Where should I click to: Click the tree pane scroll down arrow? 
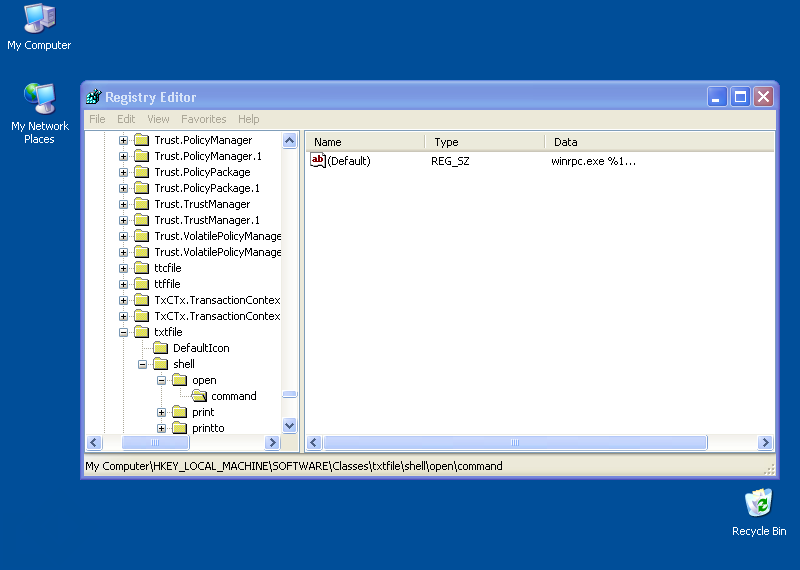(x=289, y=426)
